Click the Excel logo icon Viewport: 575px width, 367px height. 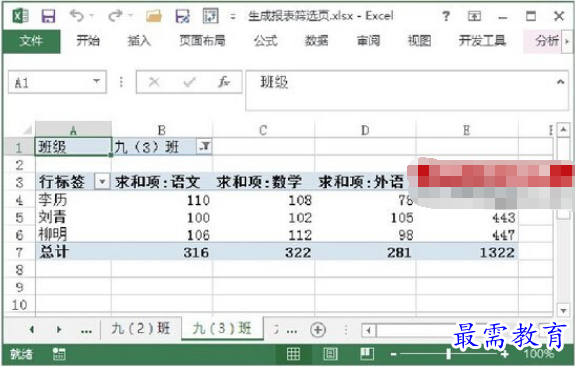[21, 16]
